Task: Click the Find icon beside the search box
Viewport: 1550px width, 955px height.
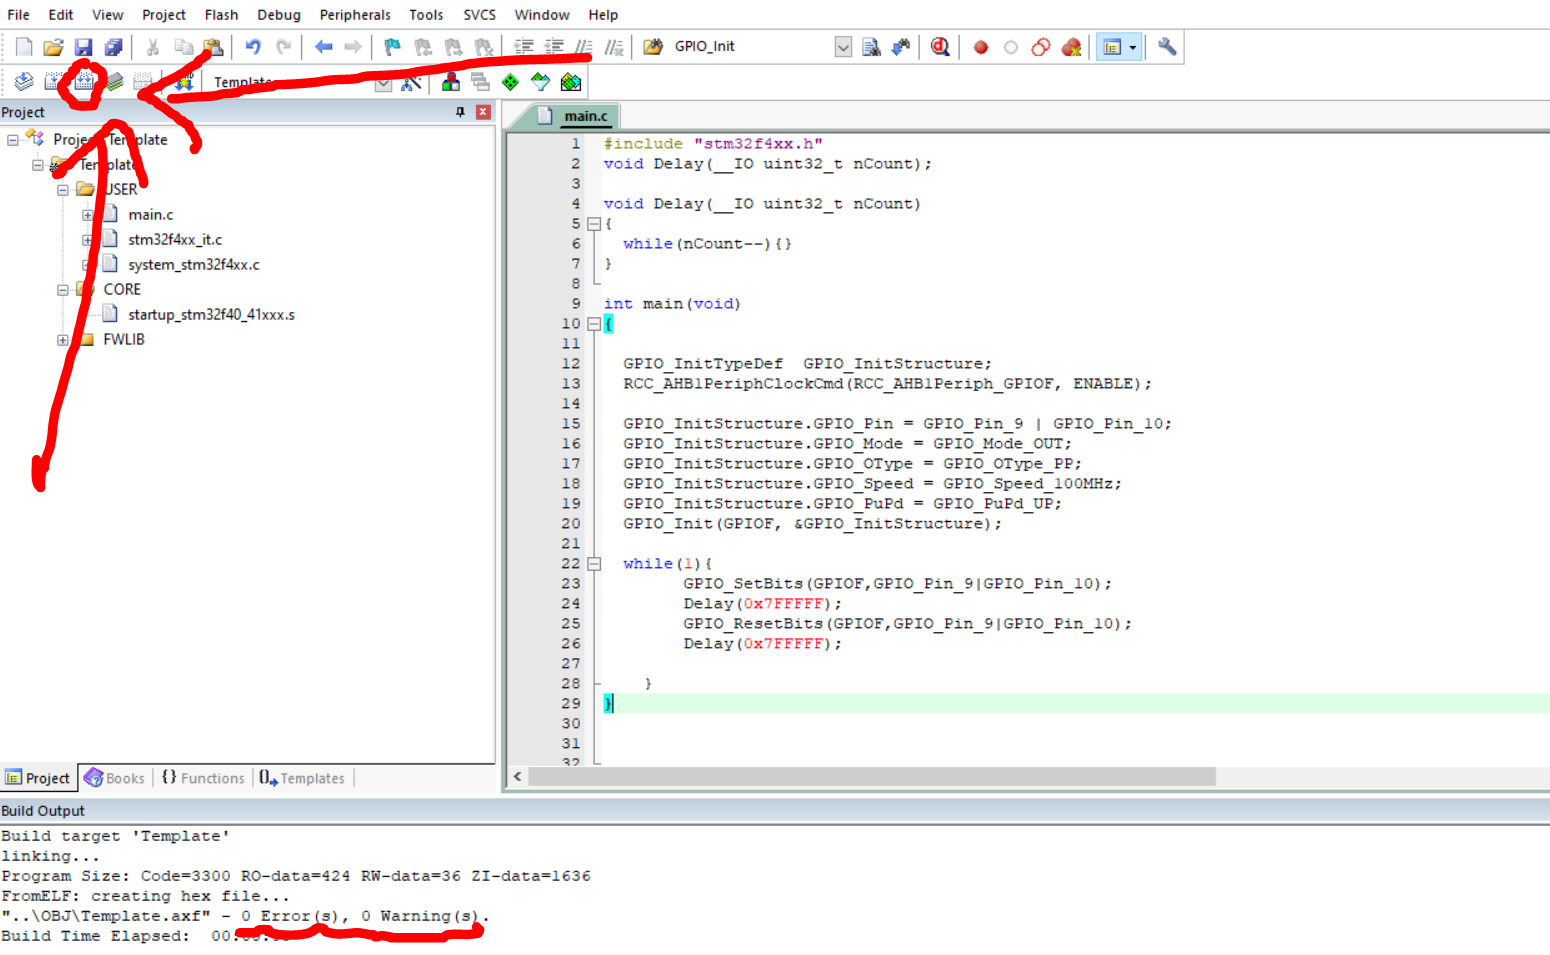Action: pyautogui.click(x=871, y=47)
